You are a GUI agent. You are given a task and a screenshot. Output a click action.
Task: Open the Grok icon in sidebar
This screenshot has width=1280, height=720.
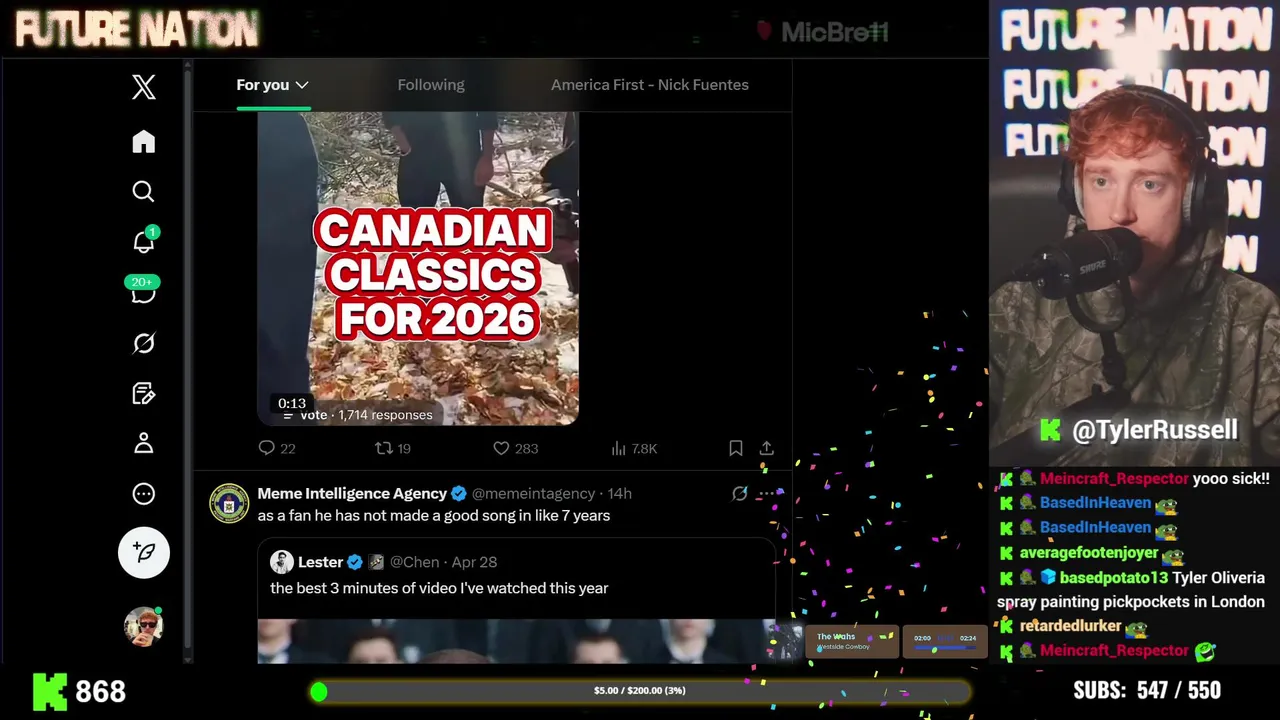(144, 343)
